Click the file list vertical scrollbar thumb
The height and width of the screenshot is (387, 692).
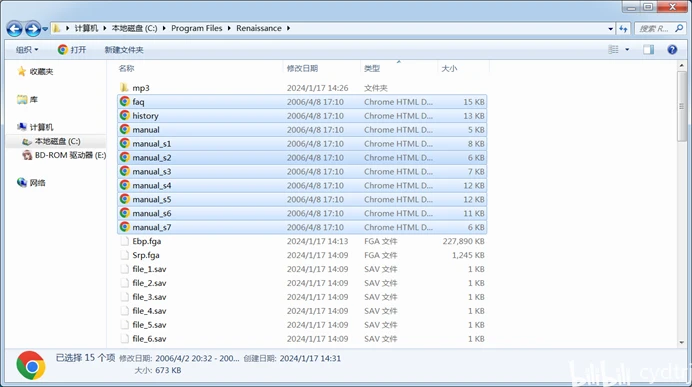pos(681,106)
